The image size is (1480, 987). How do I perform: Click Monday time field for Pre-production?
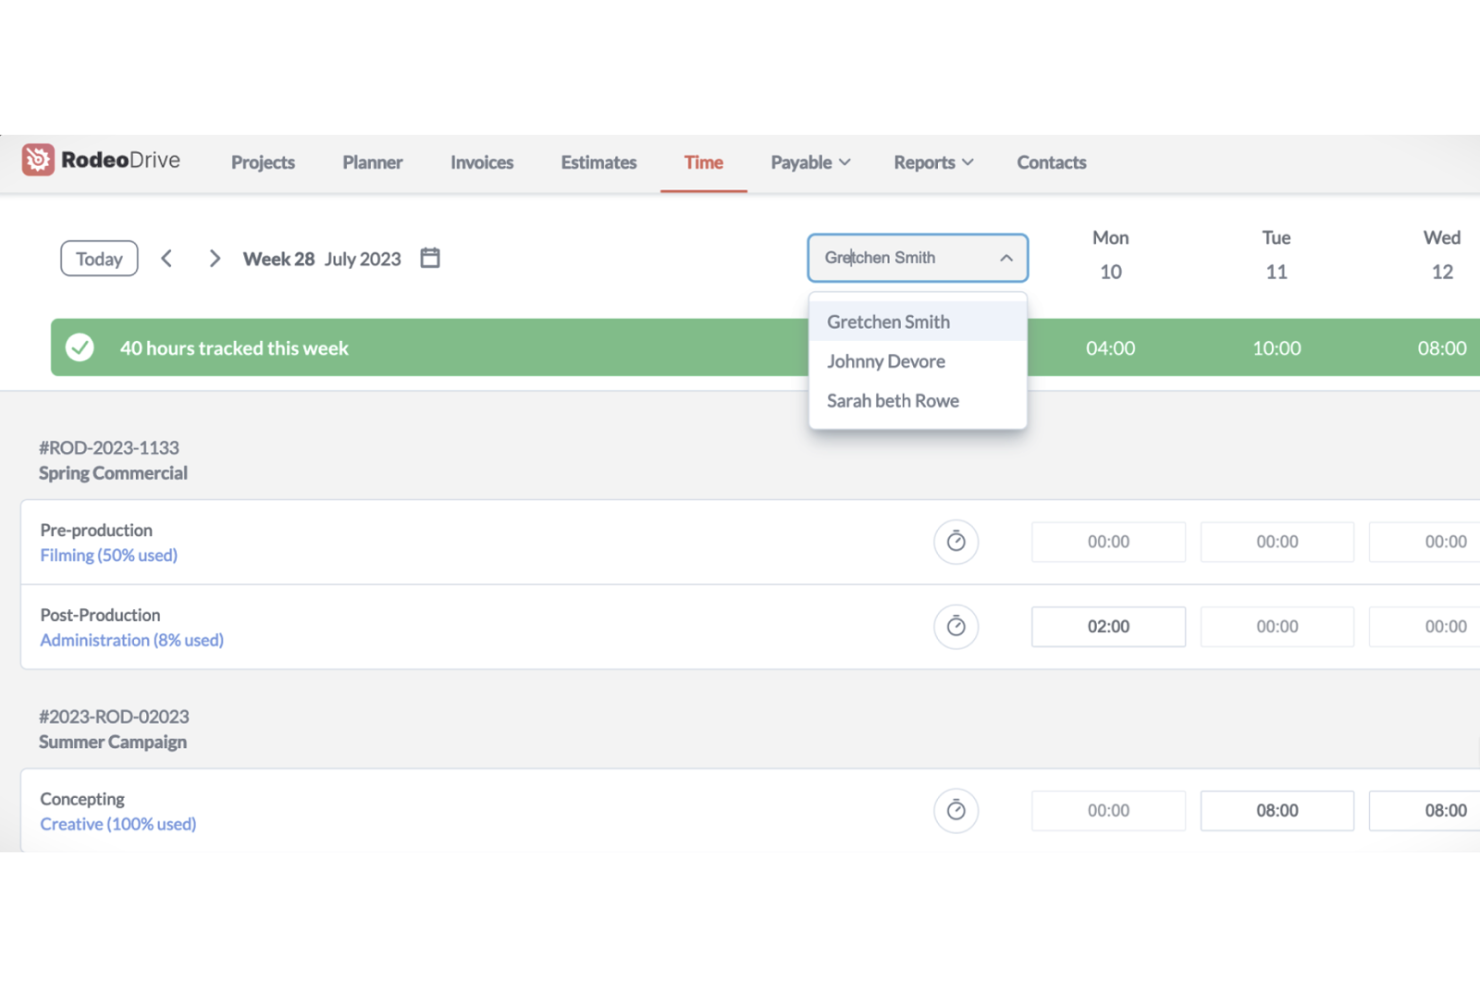[x=1108, y=541]
